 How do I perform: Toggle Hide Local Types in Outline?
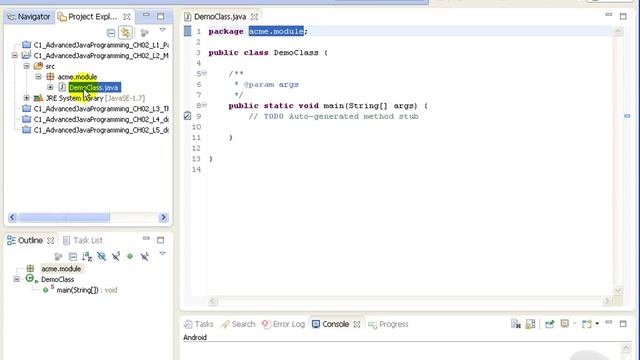click(x=144, y=256)
